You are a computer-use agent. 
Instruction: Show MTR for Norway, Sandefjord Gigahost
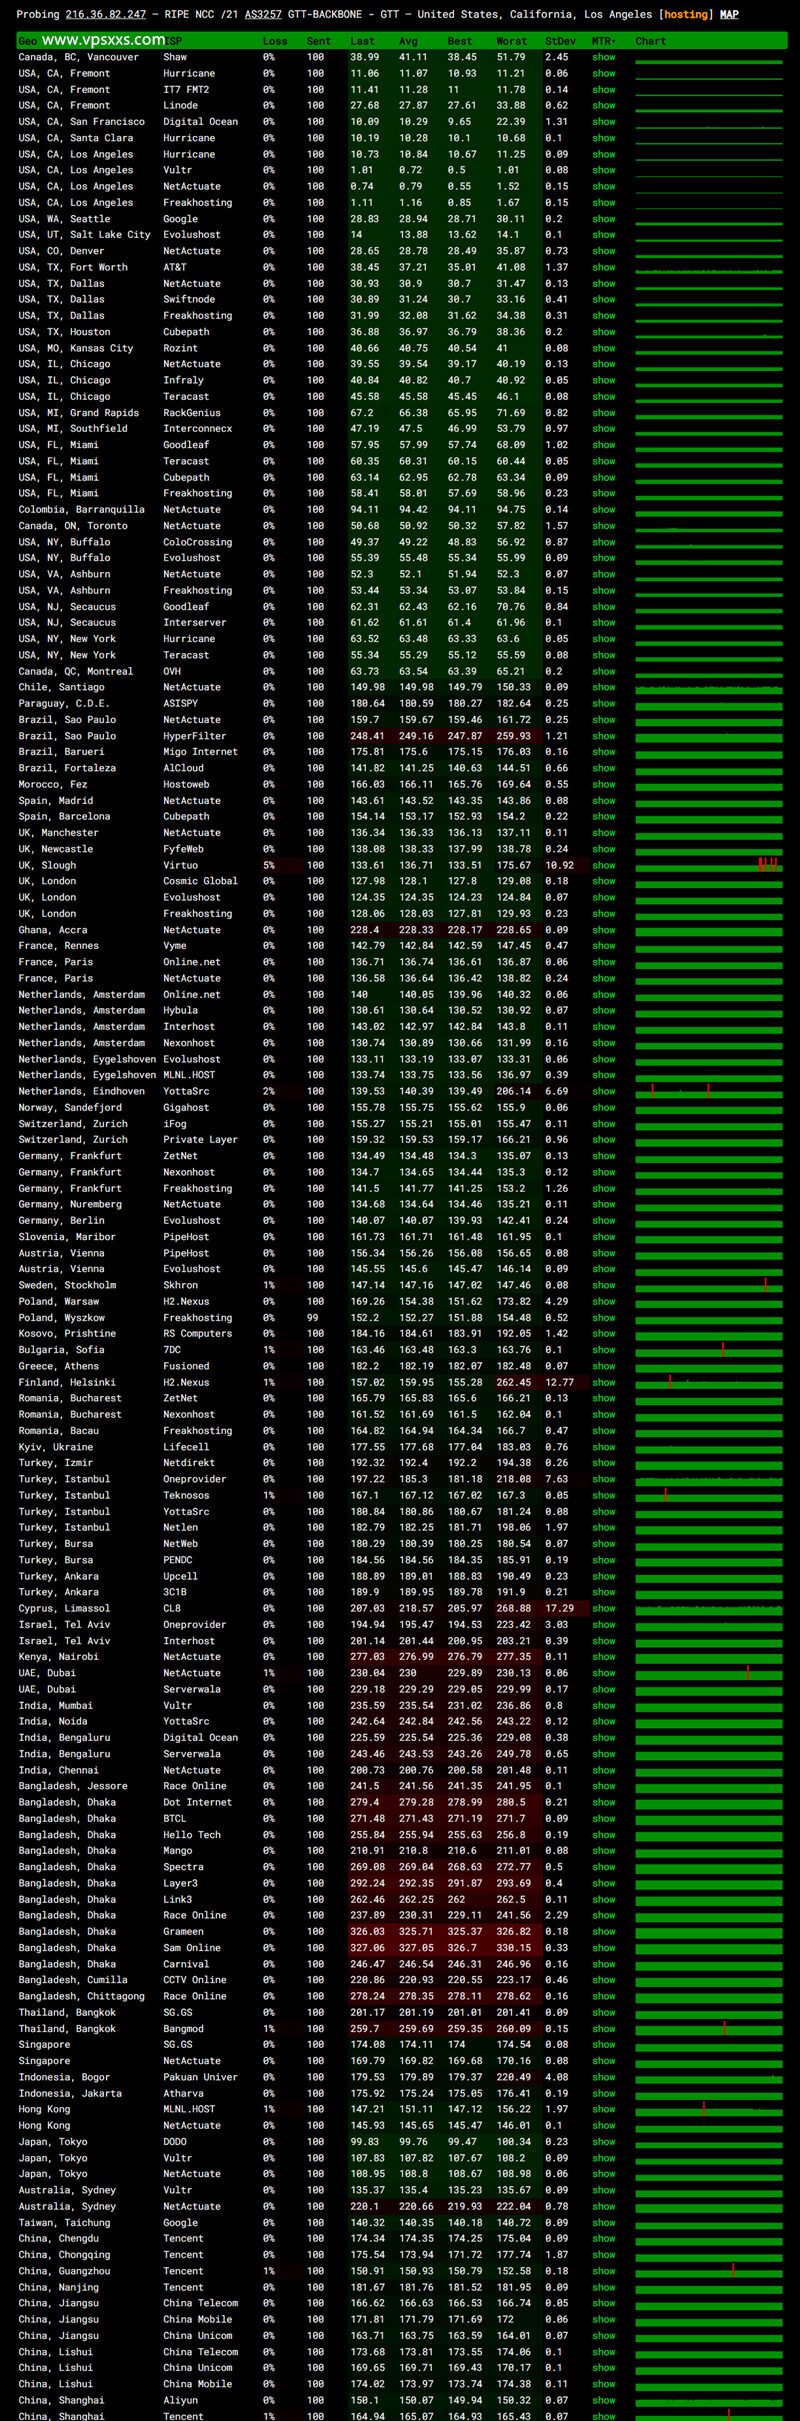[x=603, y=1107]
